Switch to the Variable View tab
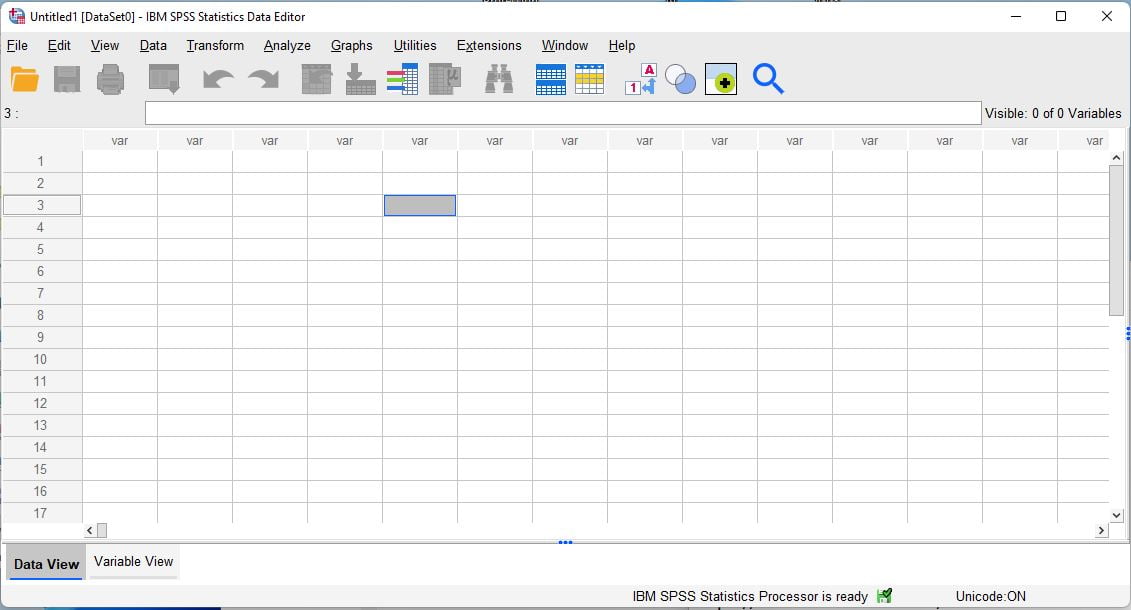This screenshot has width=1131, height=610. pyautogui.click(x=133, y=562)
